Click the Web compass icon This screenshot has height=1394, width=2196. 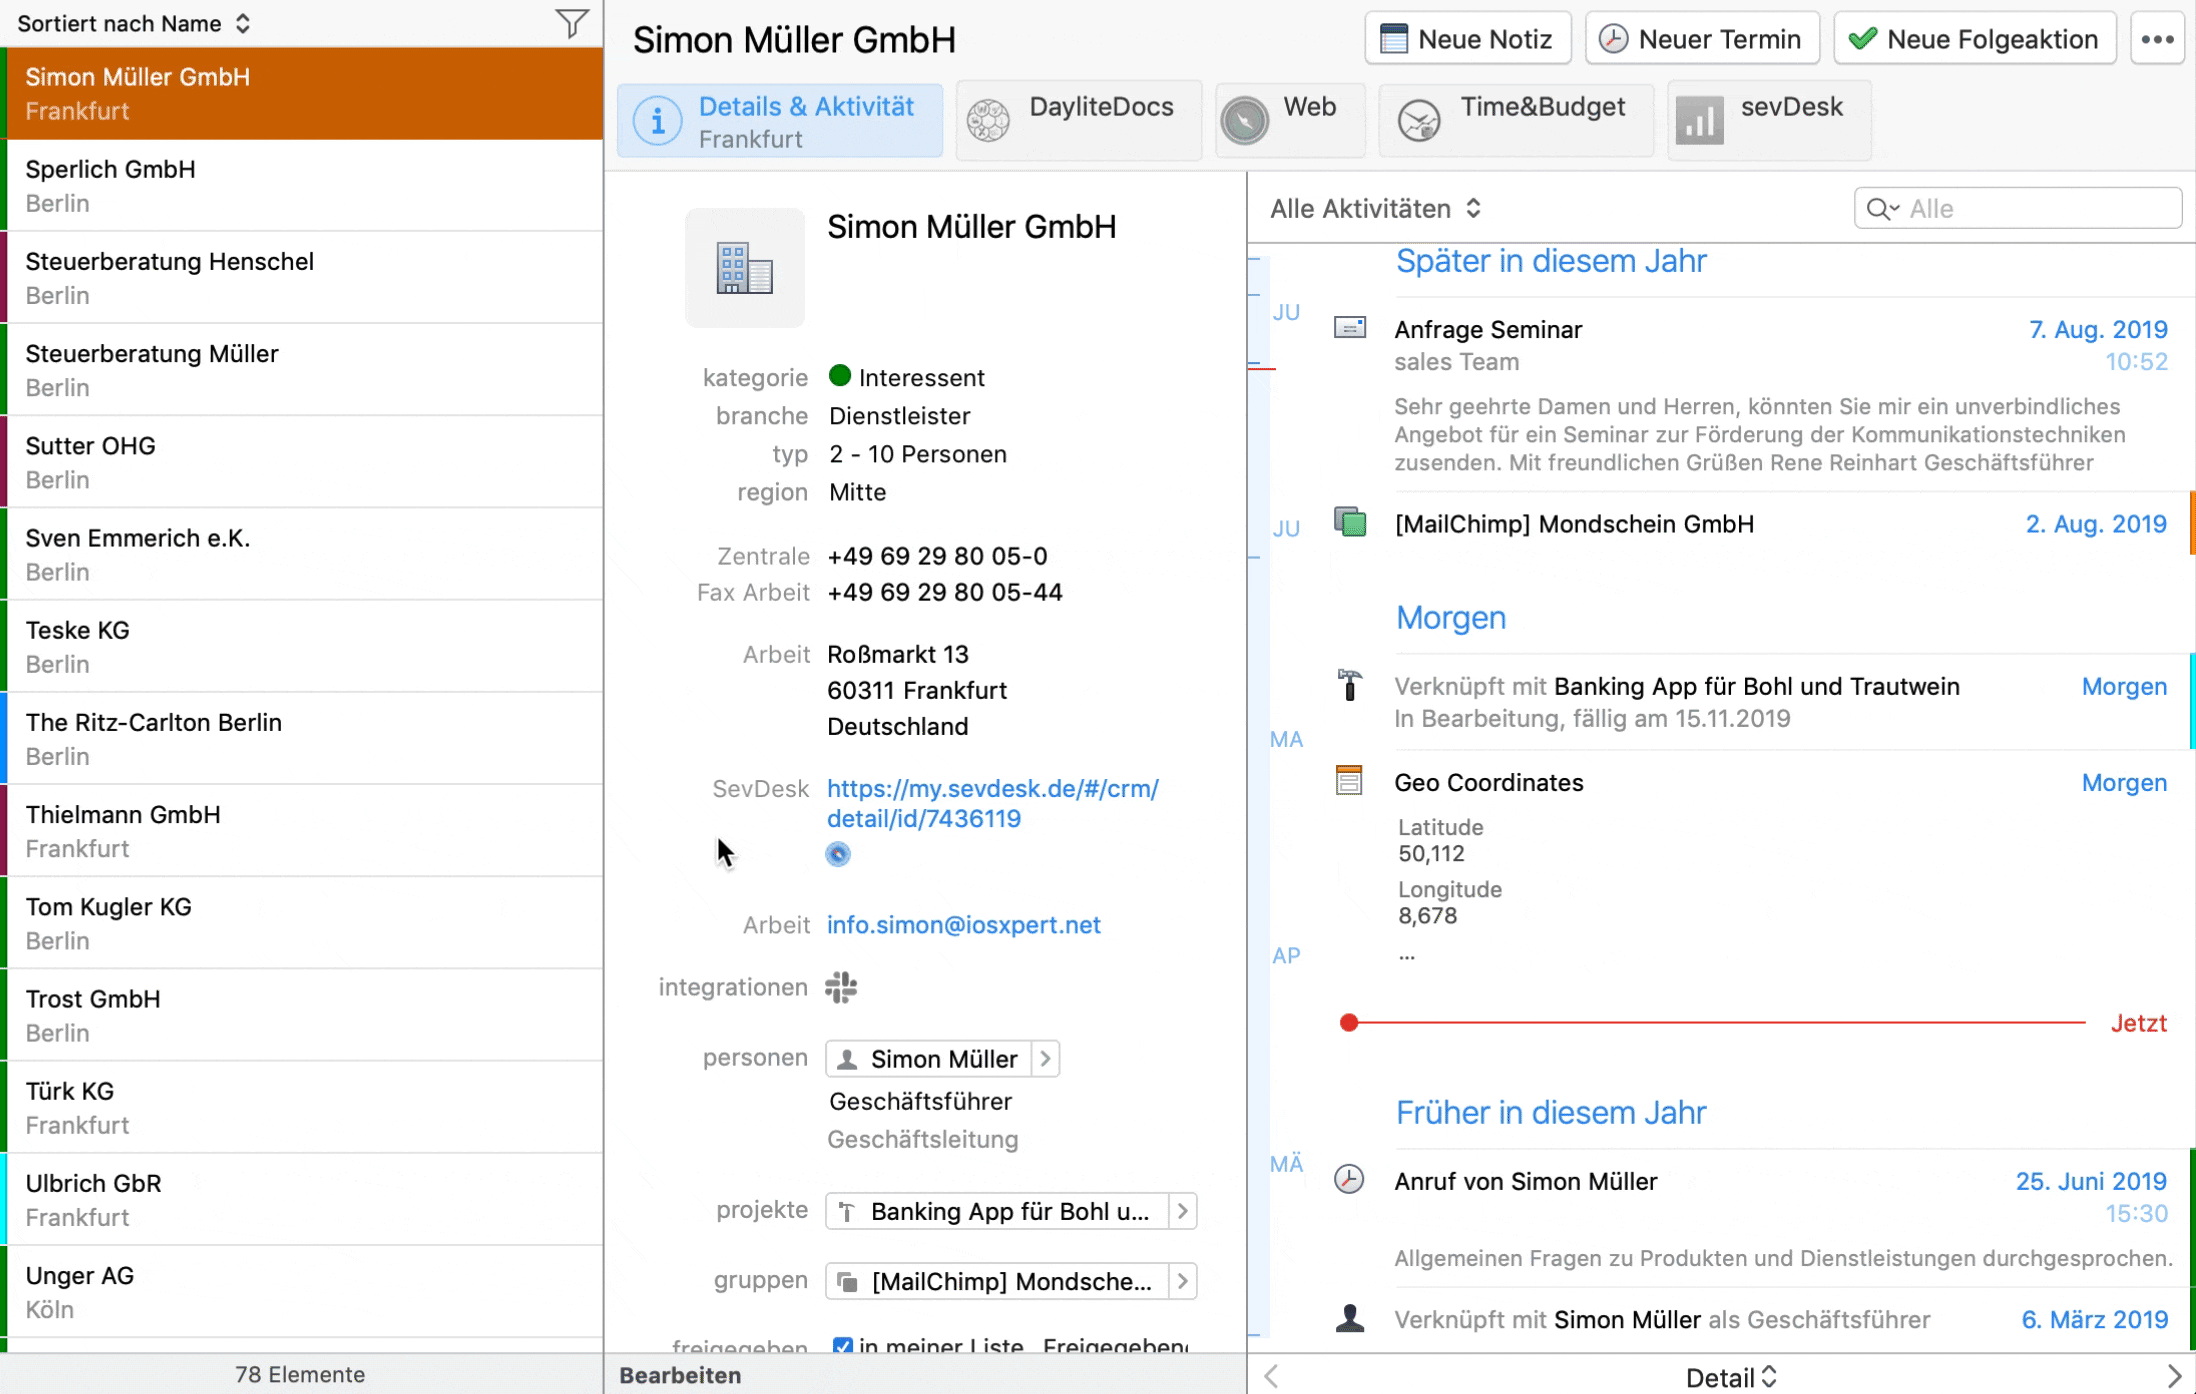coord(1245,121)
